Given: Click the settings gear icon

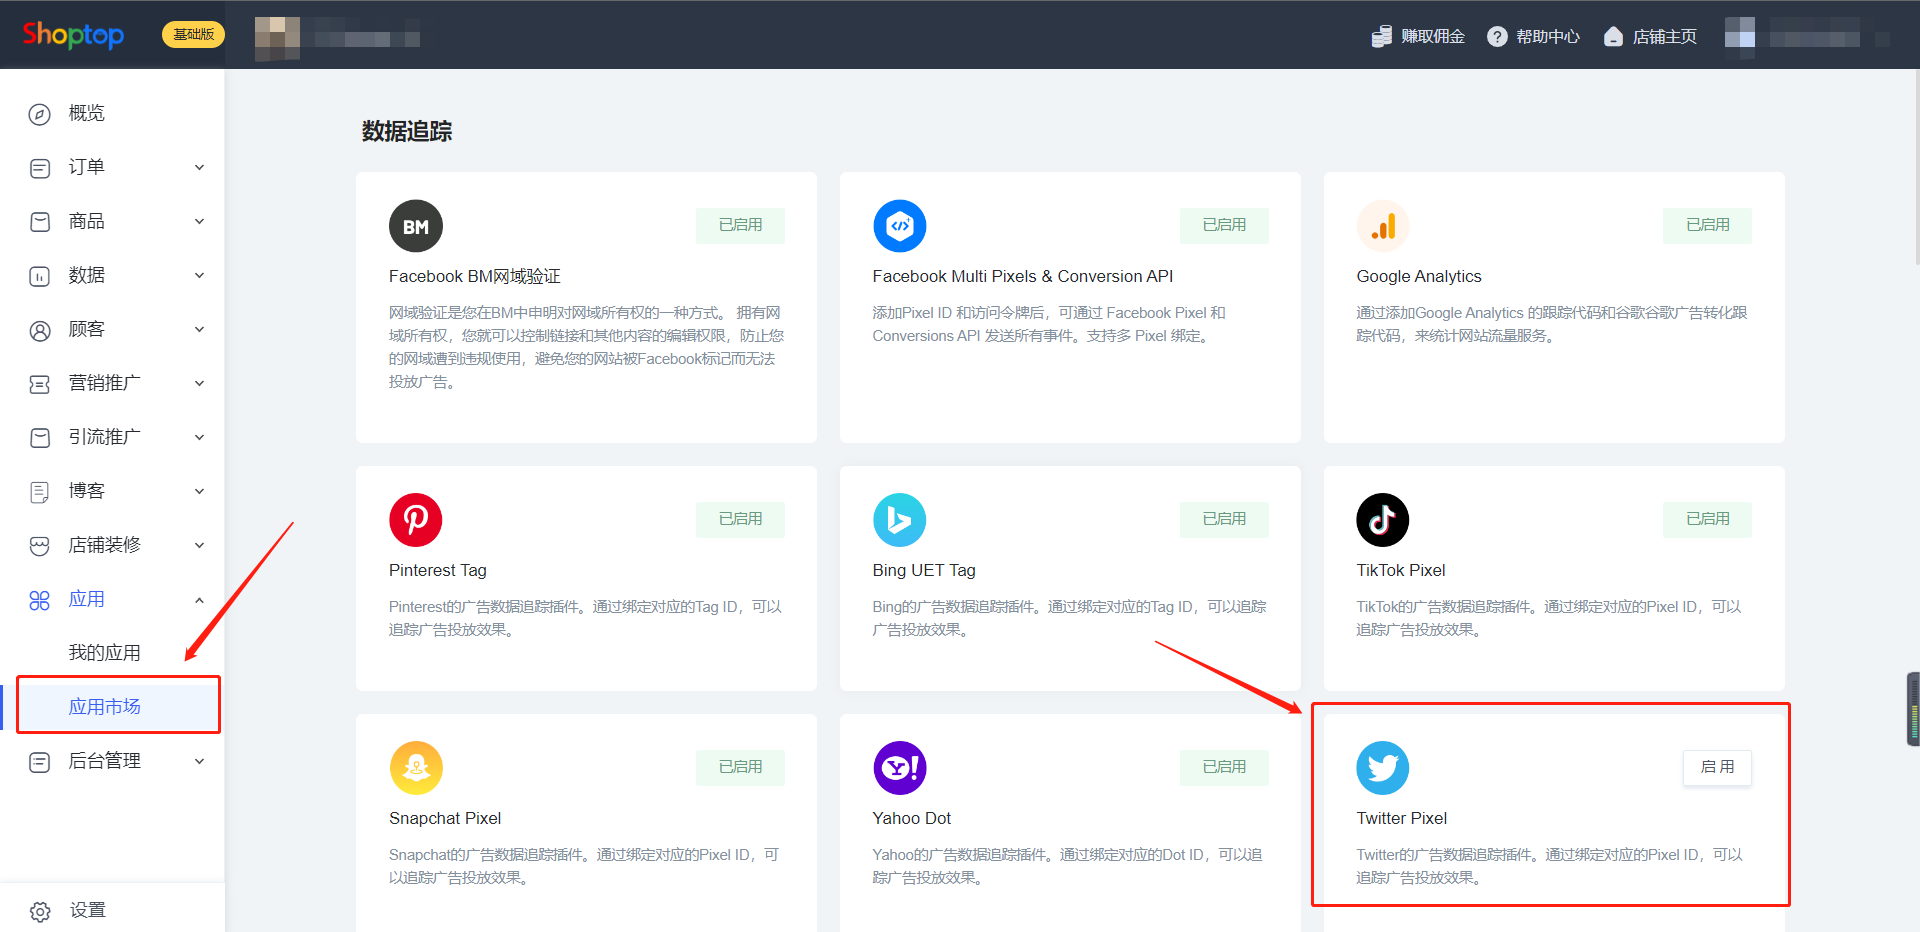Looking at the screenshot, I should coord(40,911).
